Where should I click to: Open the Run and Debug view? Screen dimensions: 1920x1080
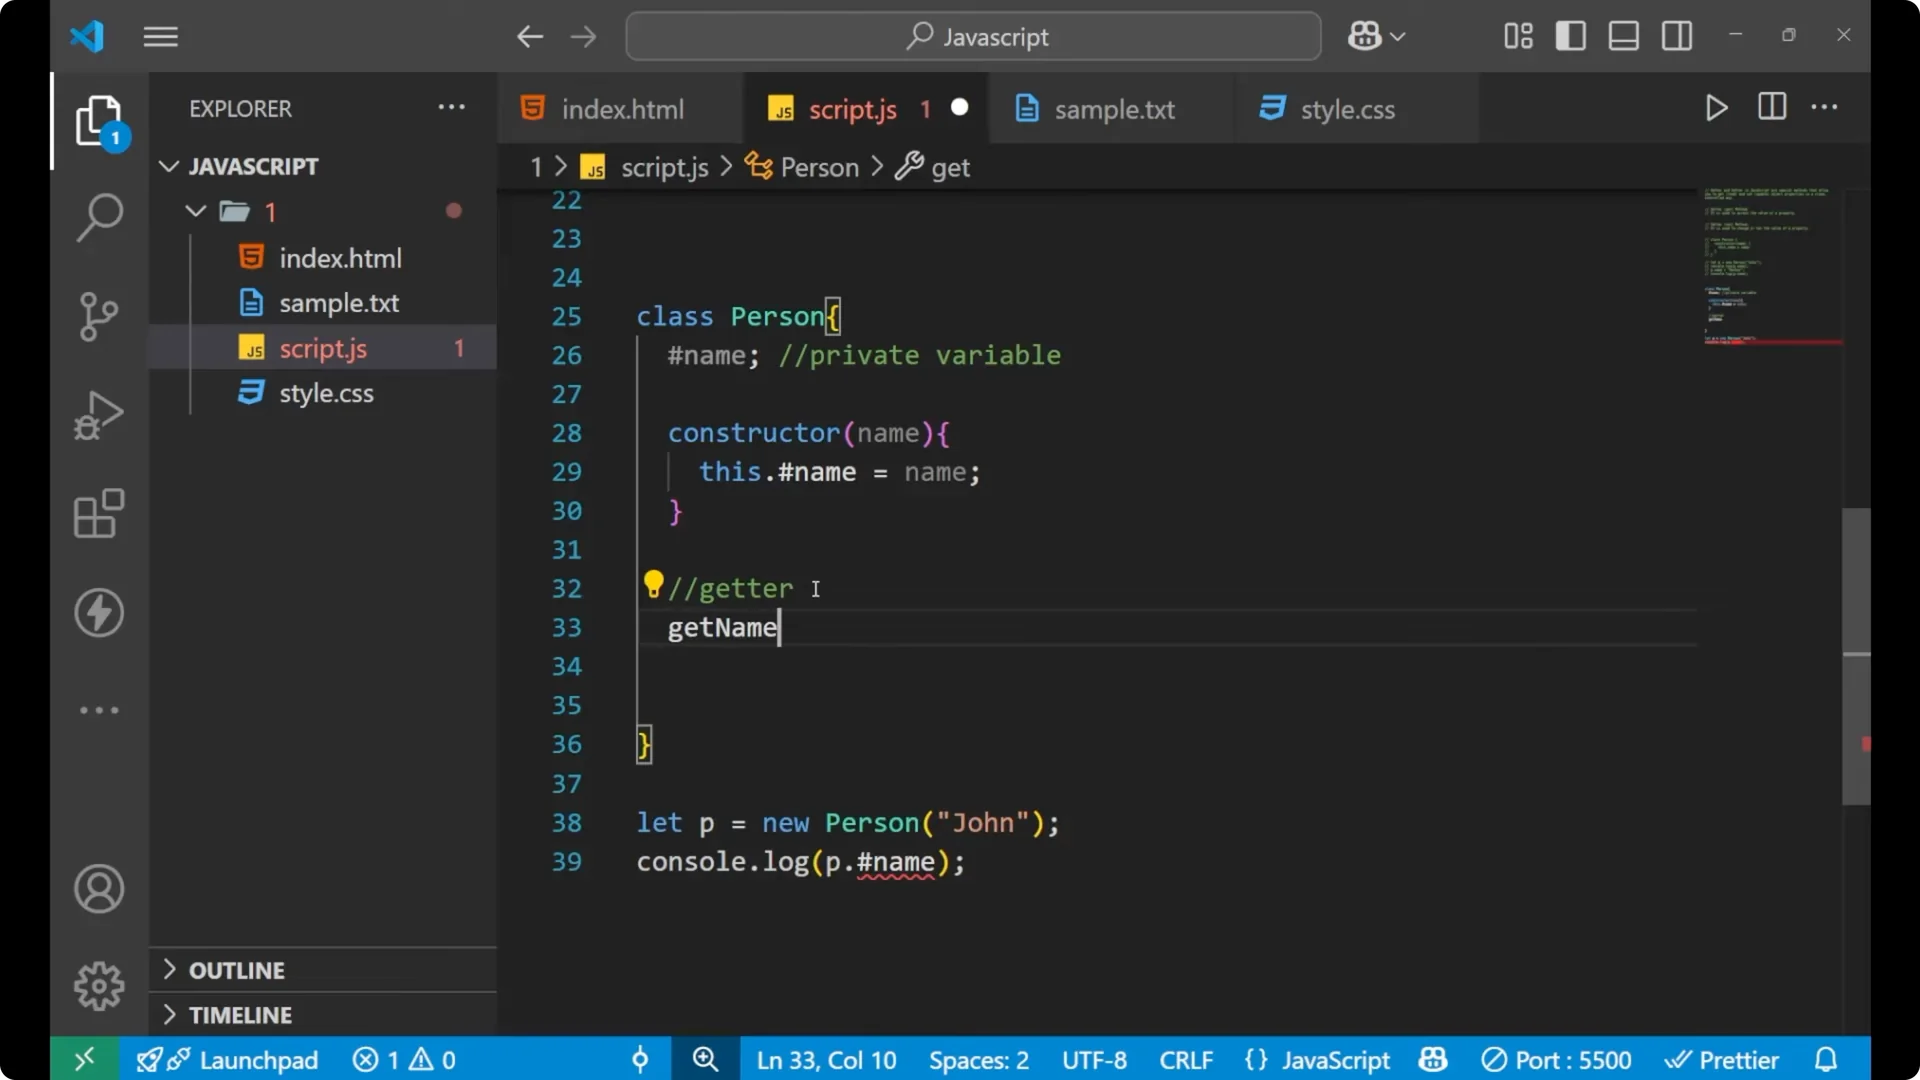click(x=98, y=414)
